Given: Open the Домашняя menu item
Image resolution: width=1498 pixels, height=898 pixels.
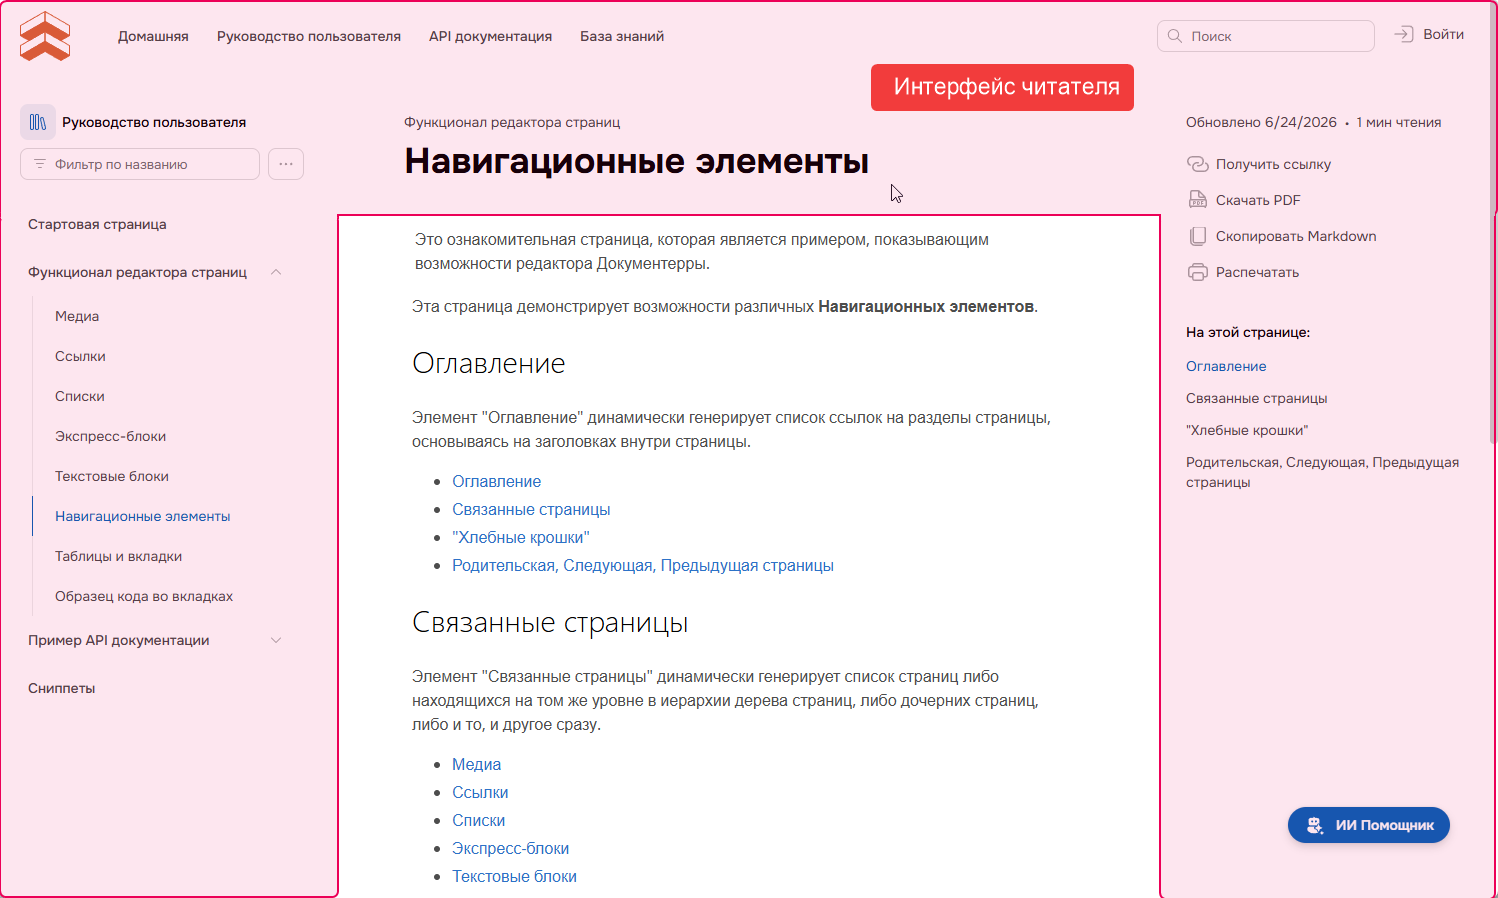Looking at the screenshot, I should coord(153,36).
